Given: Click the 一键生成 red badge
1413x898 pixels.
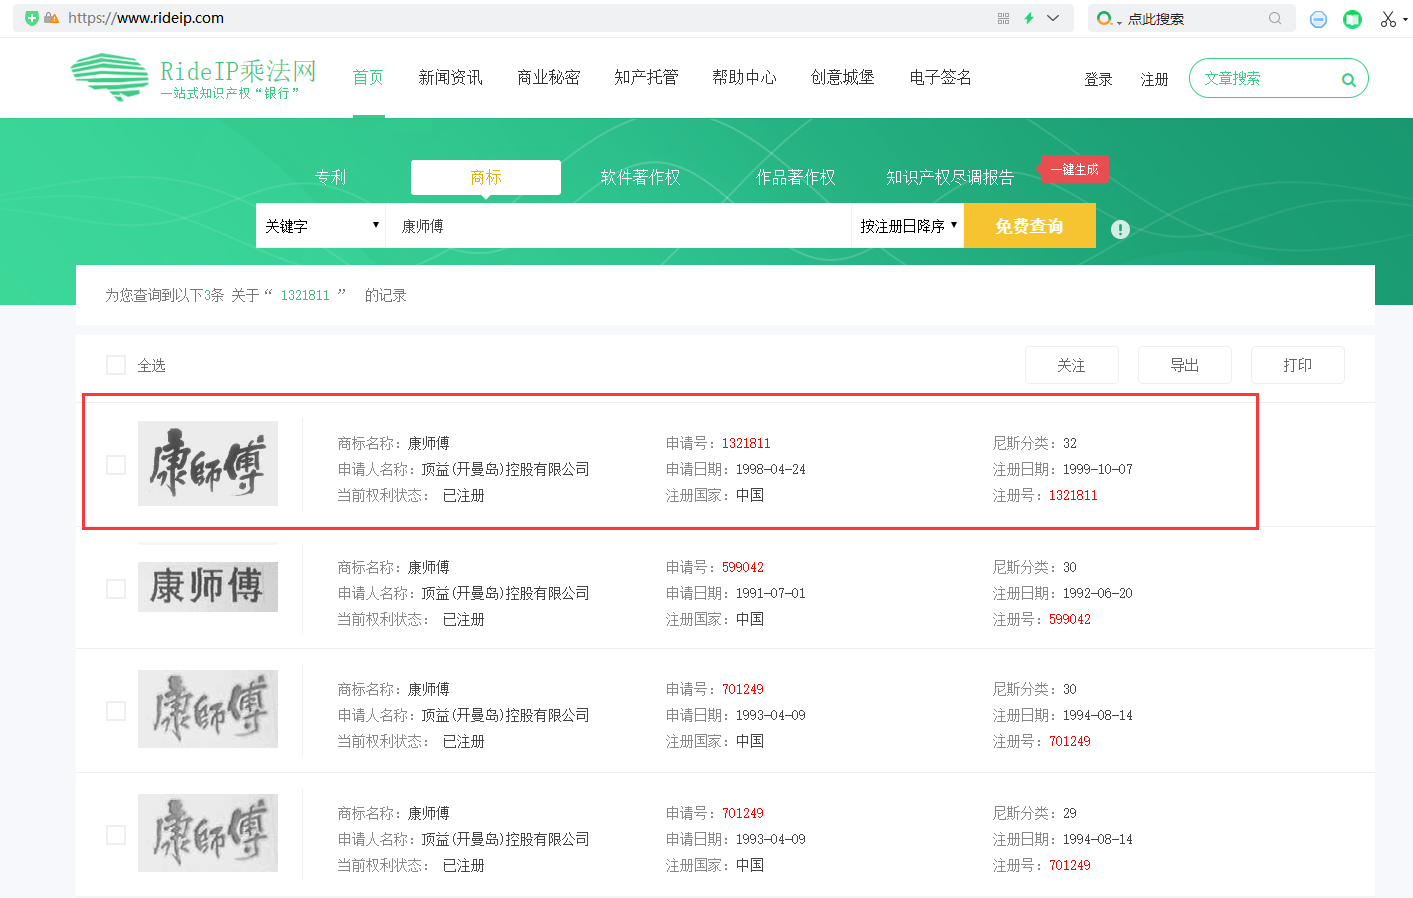Looking at the screenshot, I should click(1074, 170).
